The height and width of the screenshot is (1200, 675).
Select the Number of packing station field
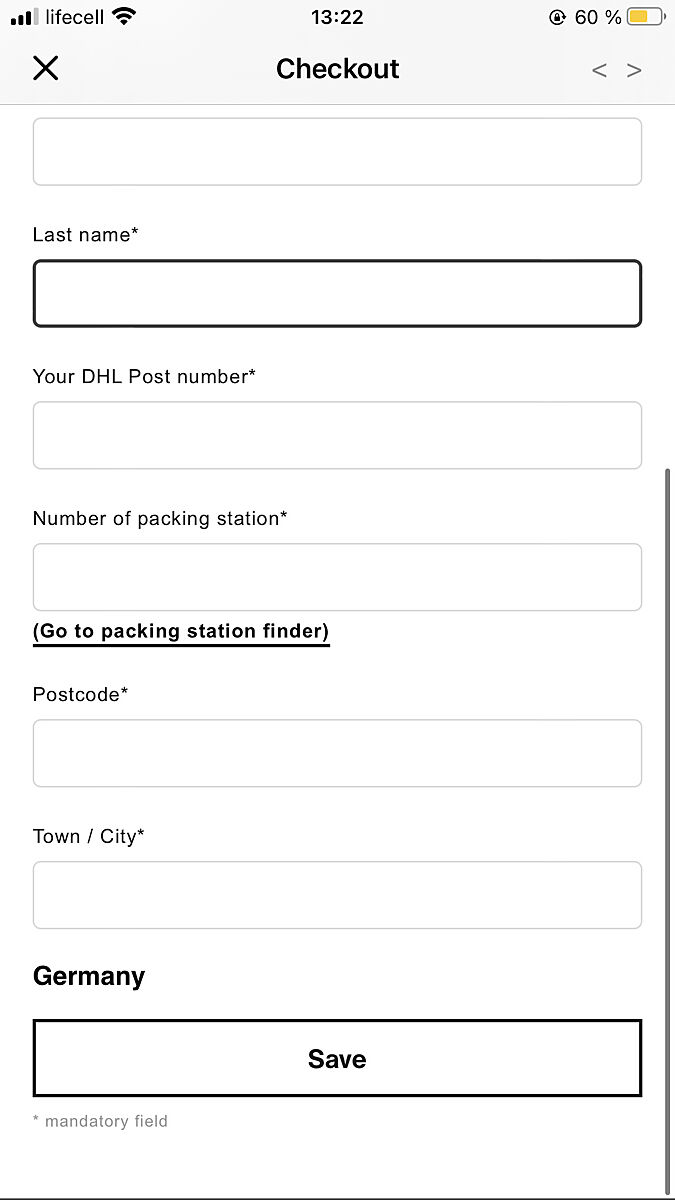tap(337, 577)
